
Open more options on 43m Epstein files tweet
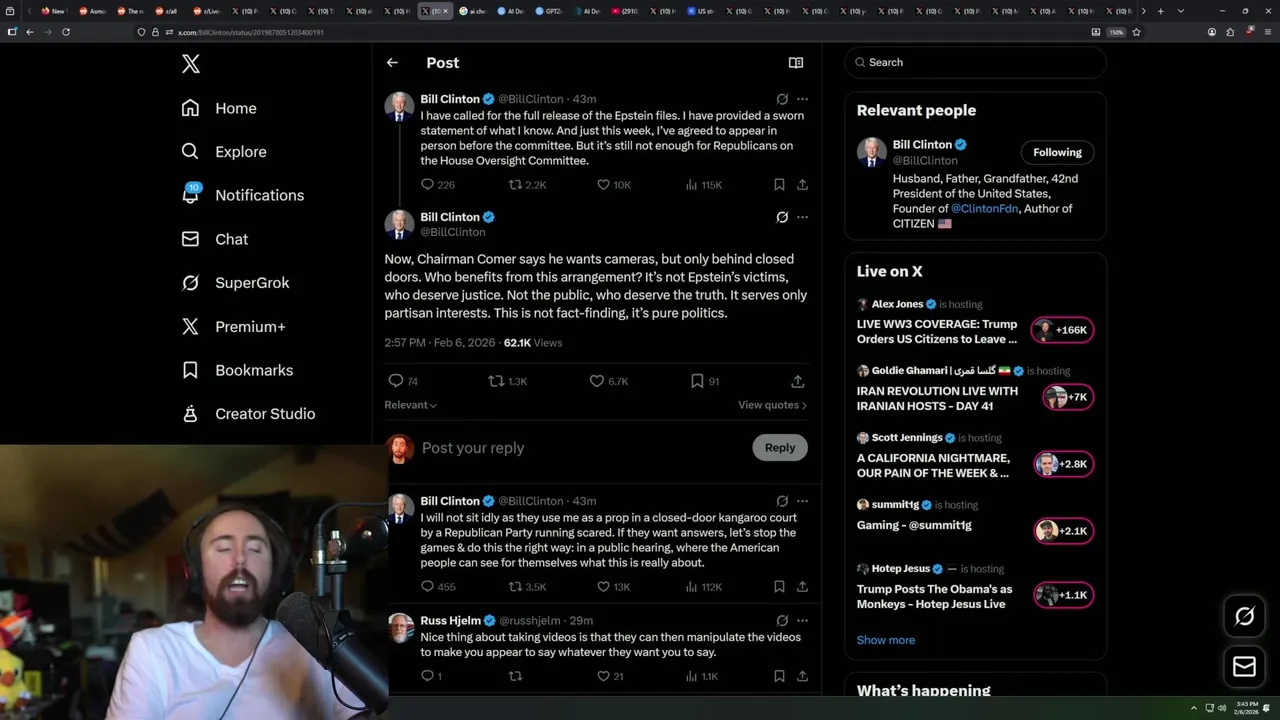(802, 99)
